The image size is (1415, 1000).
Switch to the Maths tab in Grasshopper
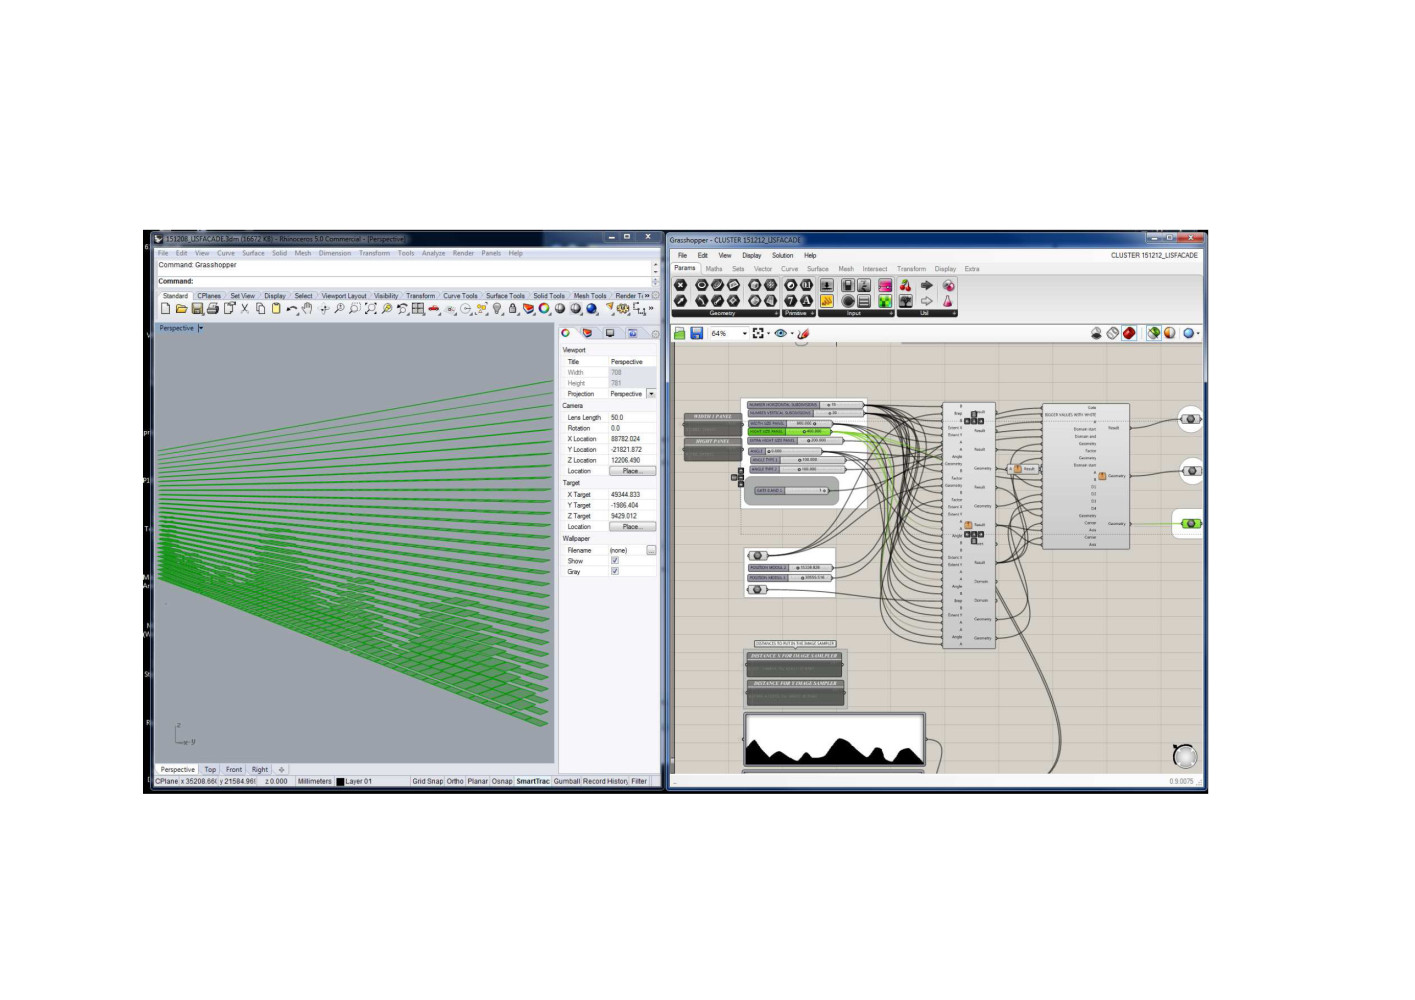tap(713, 269)
